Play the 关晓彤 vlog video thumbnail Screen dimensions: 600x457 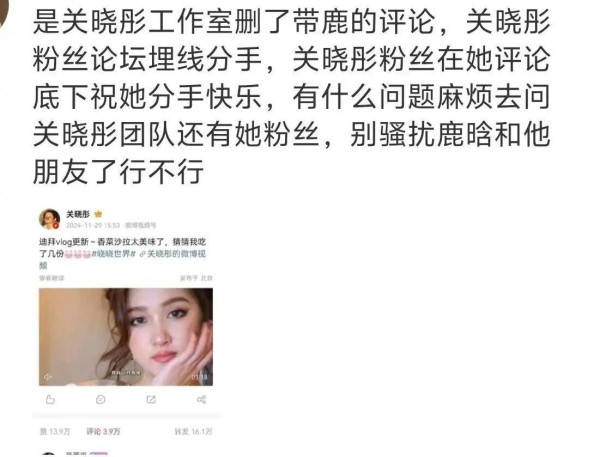coord(126,337)
